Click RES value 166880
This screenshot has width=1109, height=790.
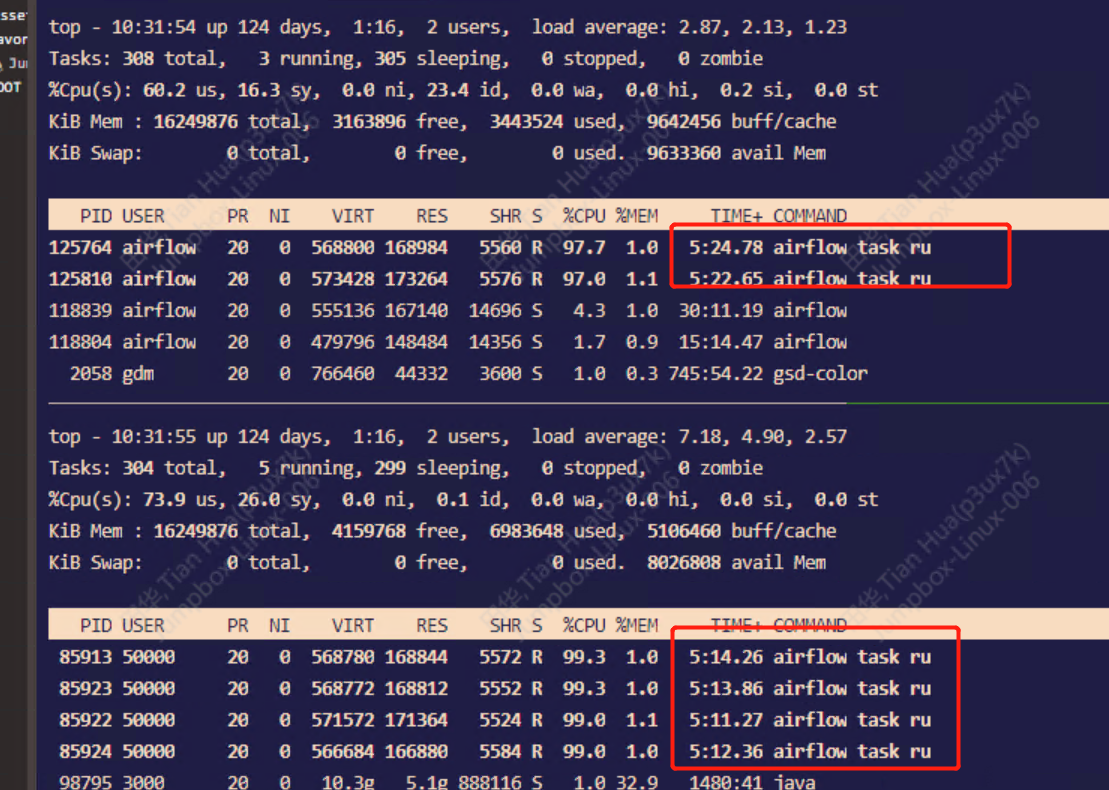click(417, 751)
